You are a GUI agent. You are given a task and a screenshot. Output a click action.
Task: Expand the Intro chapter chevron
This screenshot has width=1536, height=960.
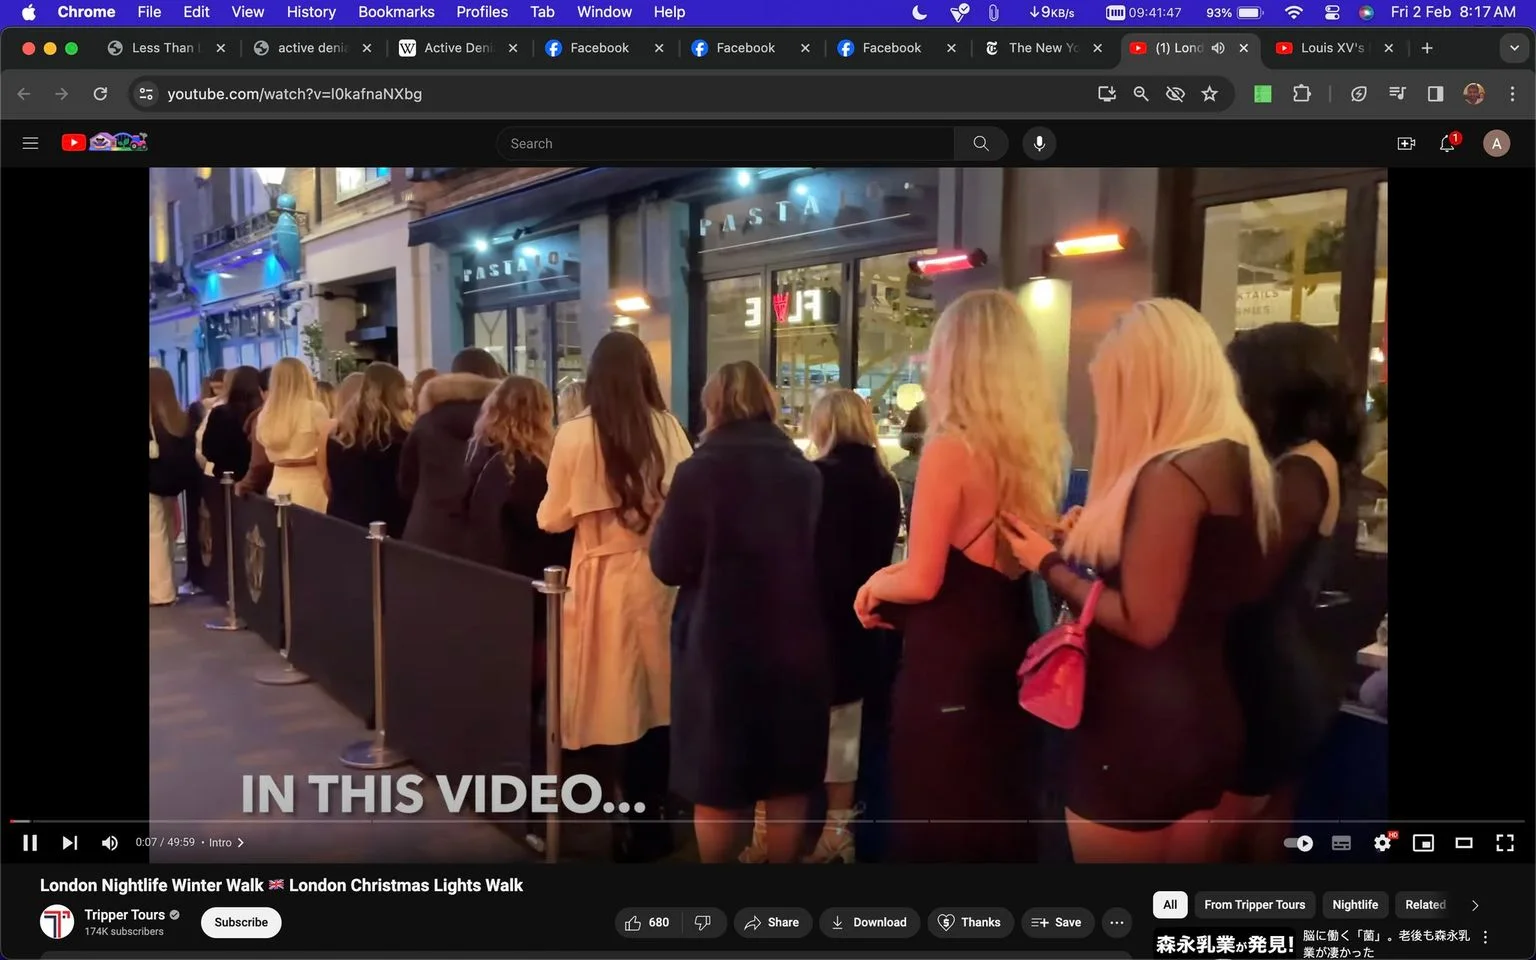click(x=241, y=842)
